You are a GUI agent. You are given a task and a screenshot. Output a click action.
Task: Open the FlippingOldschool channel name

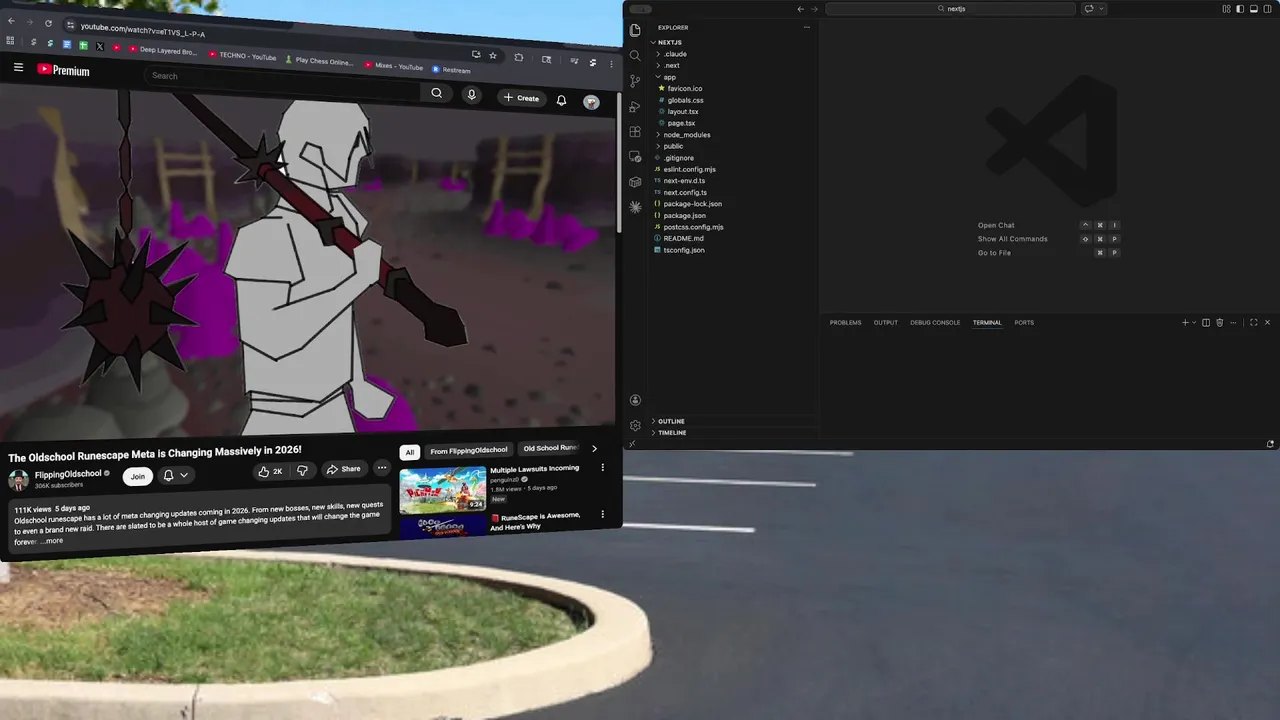[x=68, y=474]
